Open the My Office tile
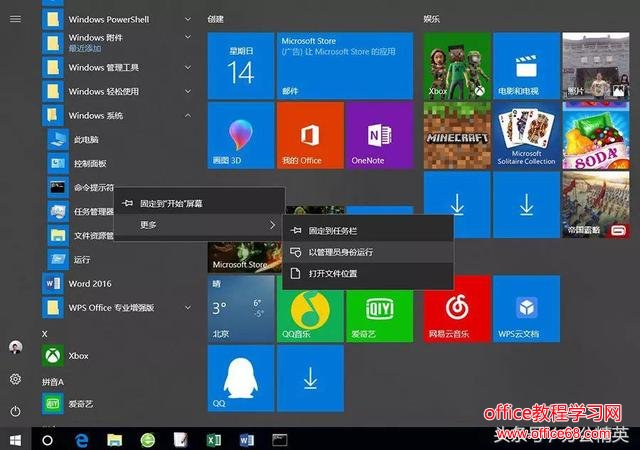This screenshot has height=450, width=640. [310, 136]
